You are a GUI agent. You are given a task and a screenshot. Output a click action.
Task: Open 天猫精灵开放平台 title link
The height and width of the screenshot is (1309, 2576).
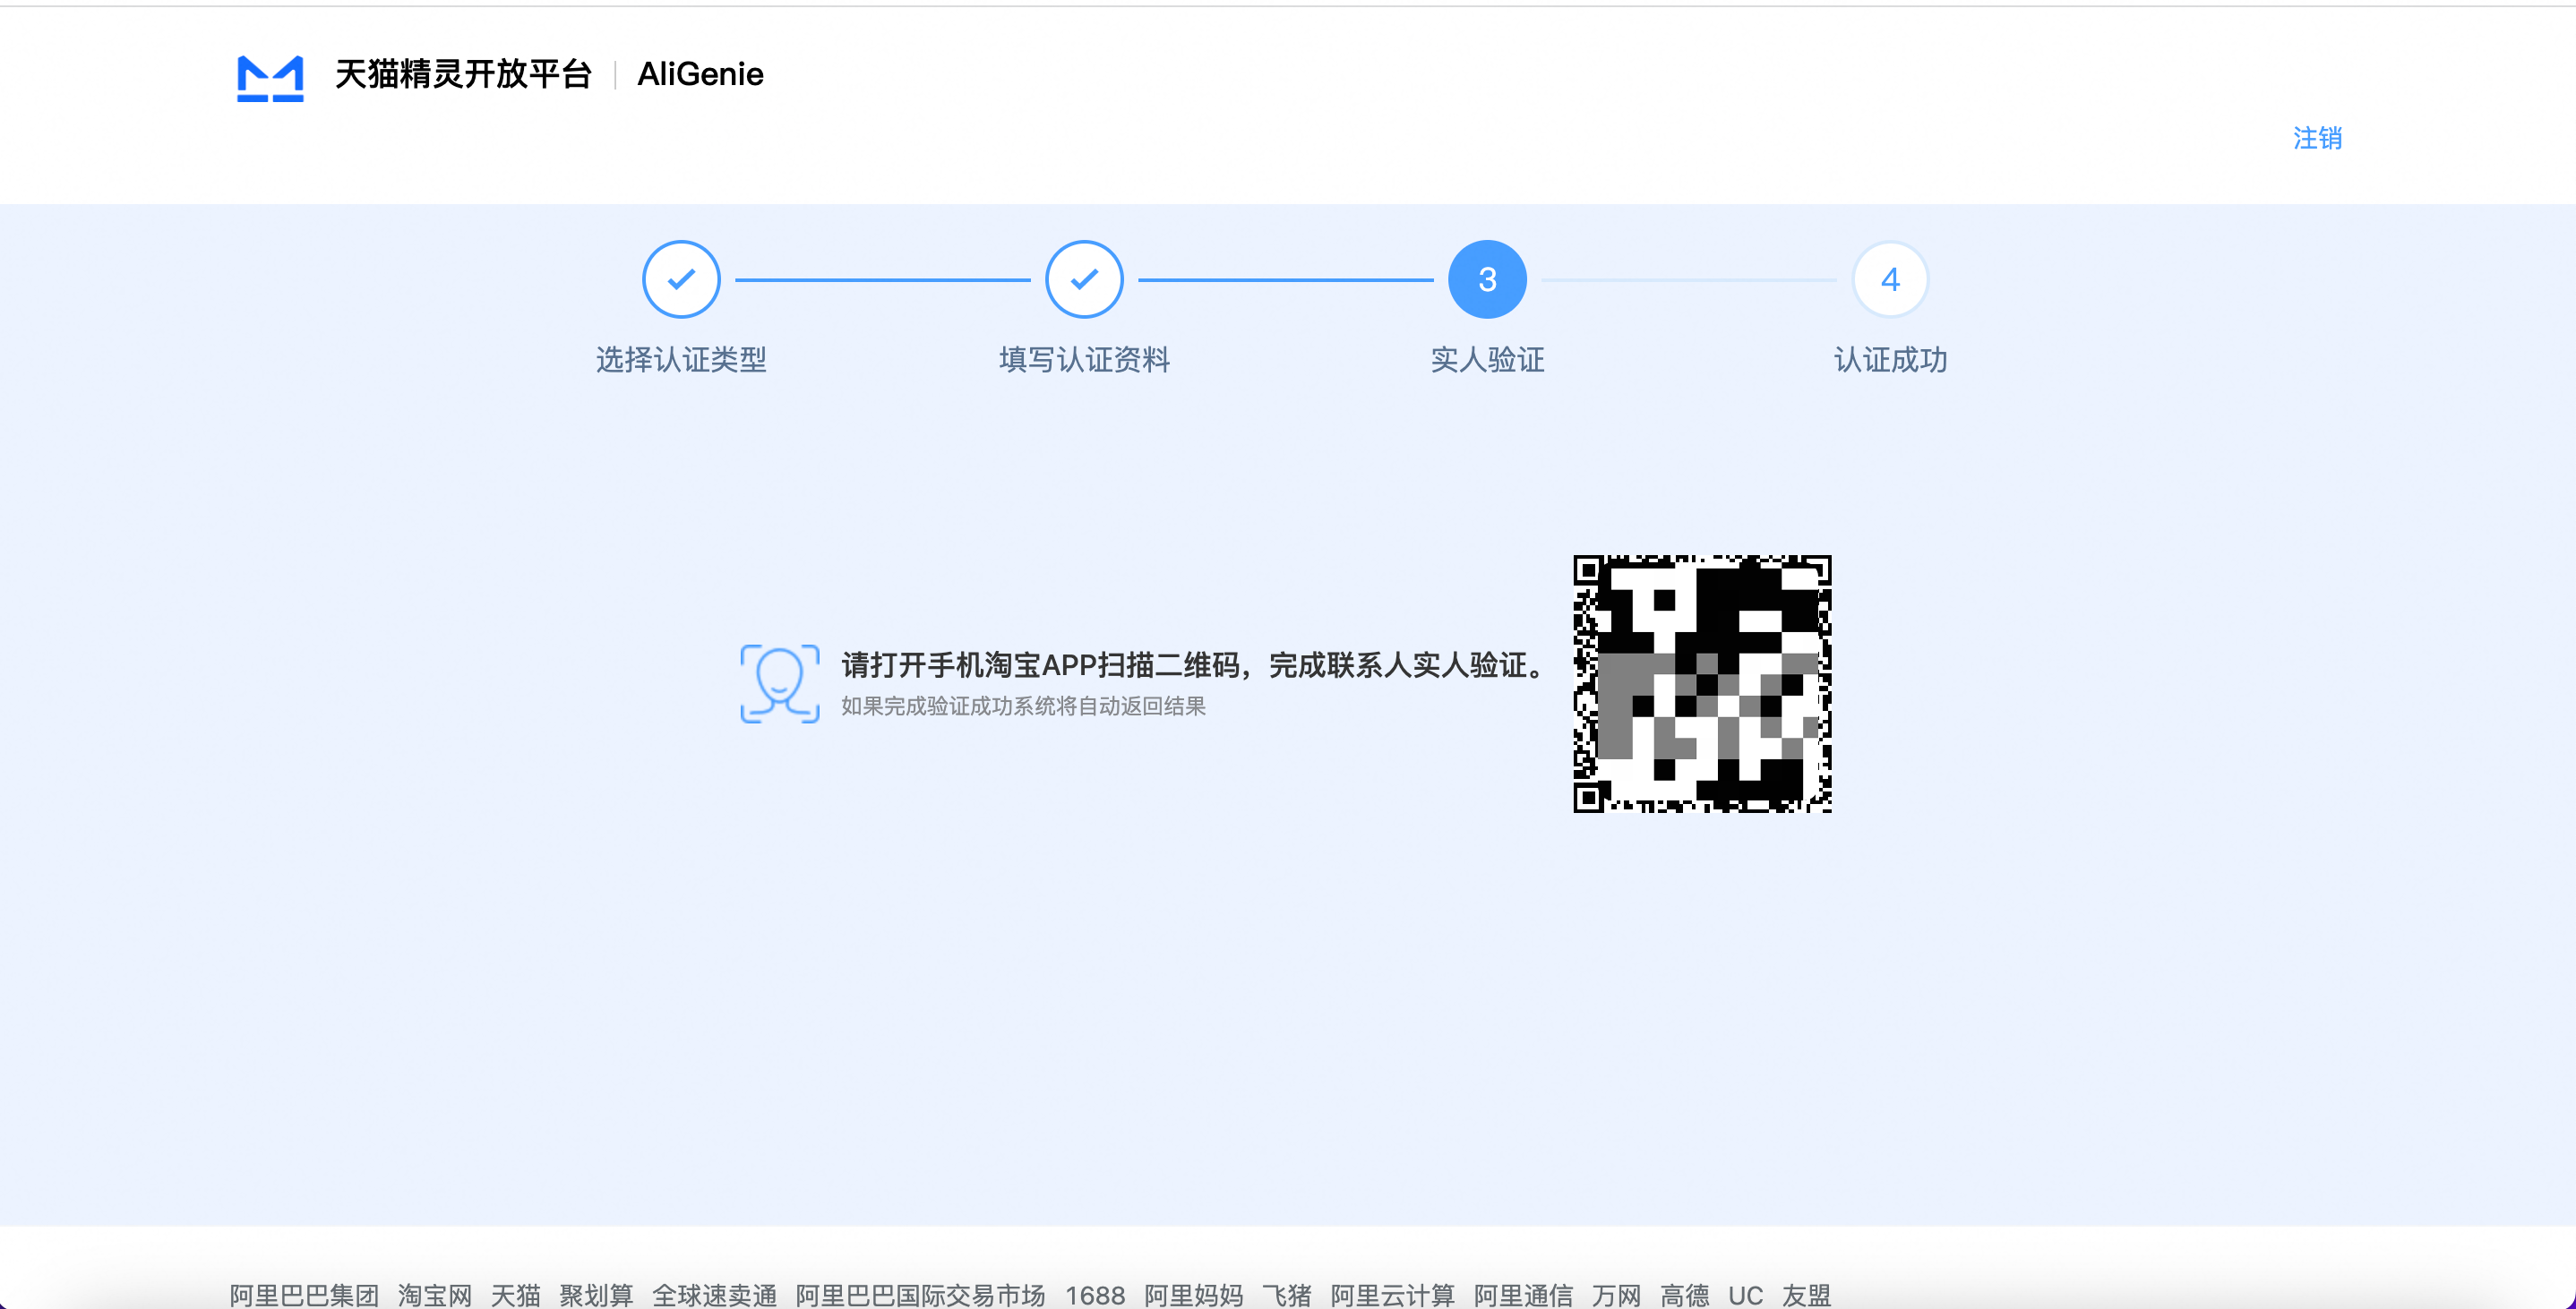[x=463, y=74]
